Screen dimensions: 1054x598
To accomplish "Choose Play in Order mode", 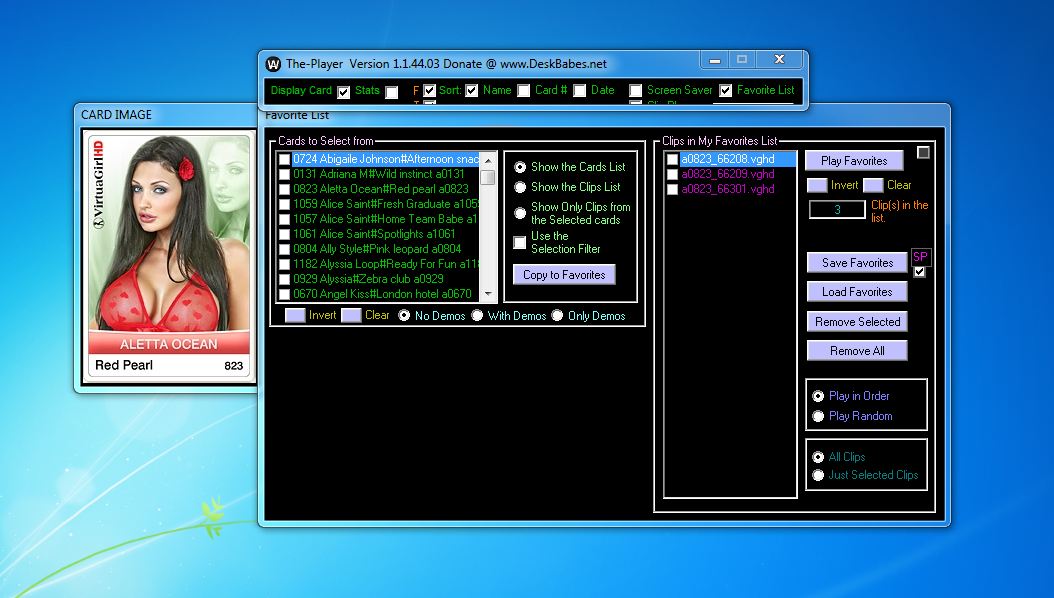I will tap(818, 396).
